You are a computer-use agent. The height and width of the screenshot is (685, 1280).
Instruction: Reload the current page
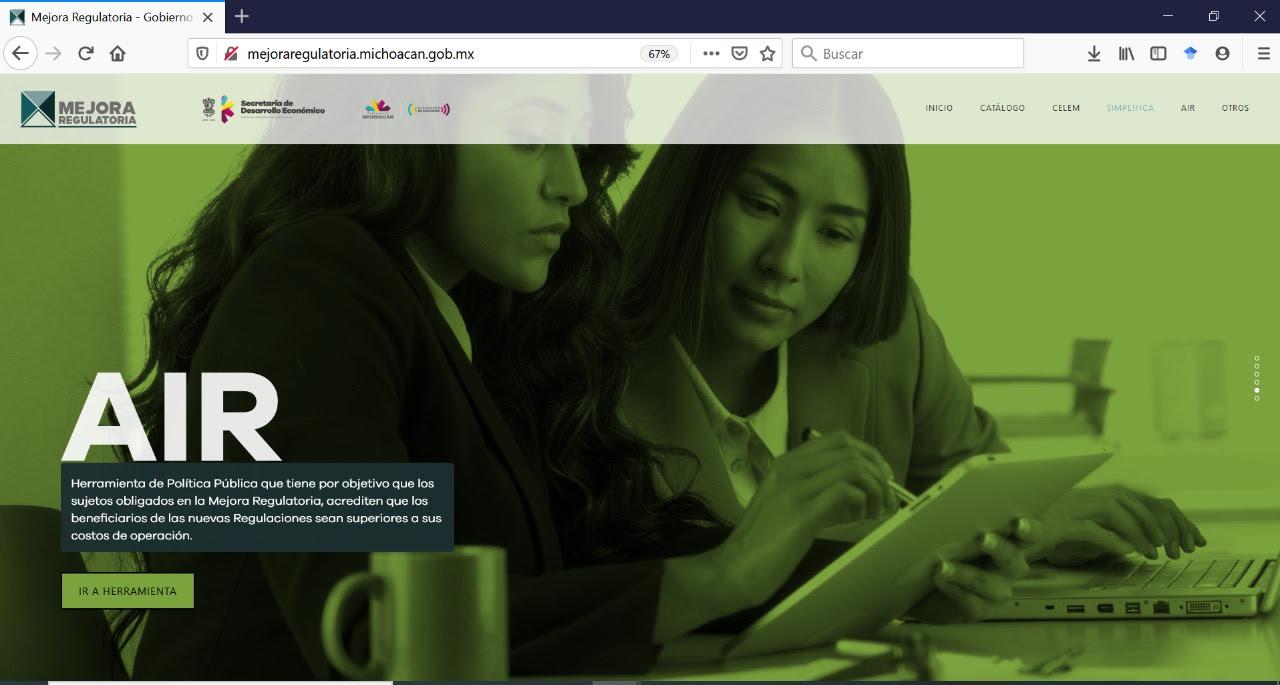(86, 54)
